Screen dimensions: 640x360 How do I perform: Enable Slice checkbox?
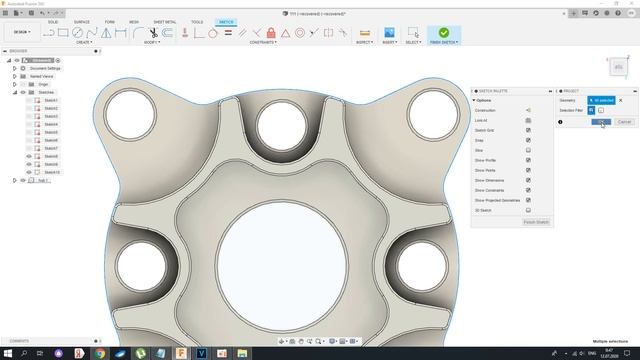point(528,150)
